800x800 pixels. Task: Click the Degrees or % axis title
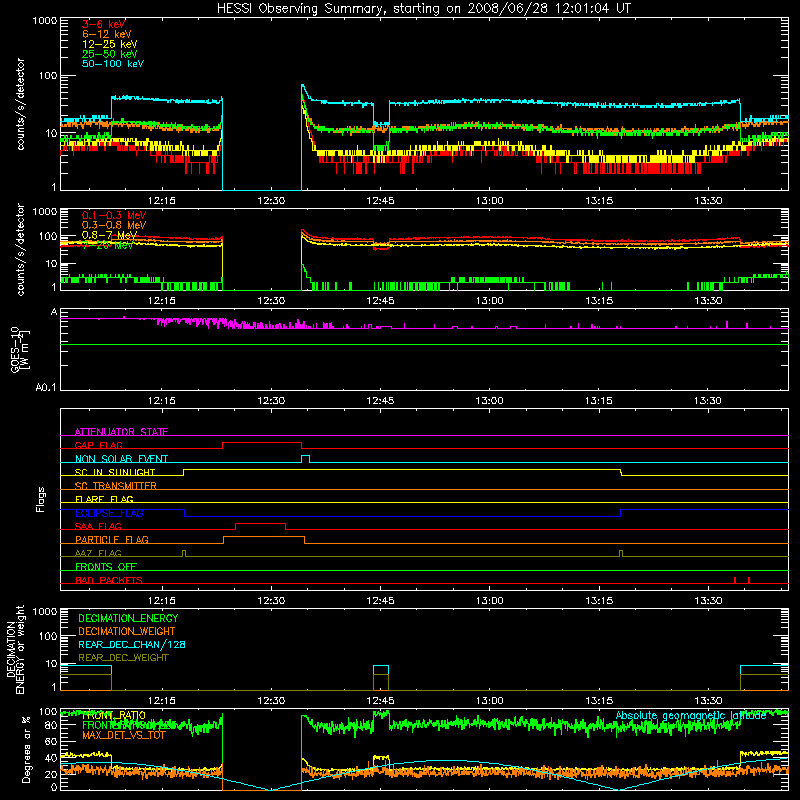[26, 749]
